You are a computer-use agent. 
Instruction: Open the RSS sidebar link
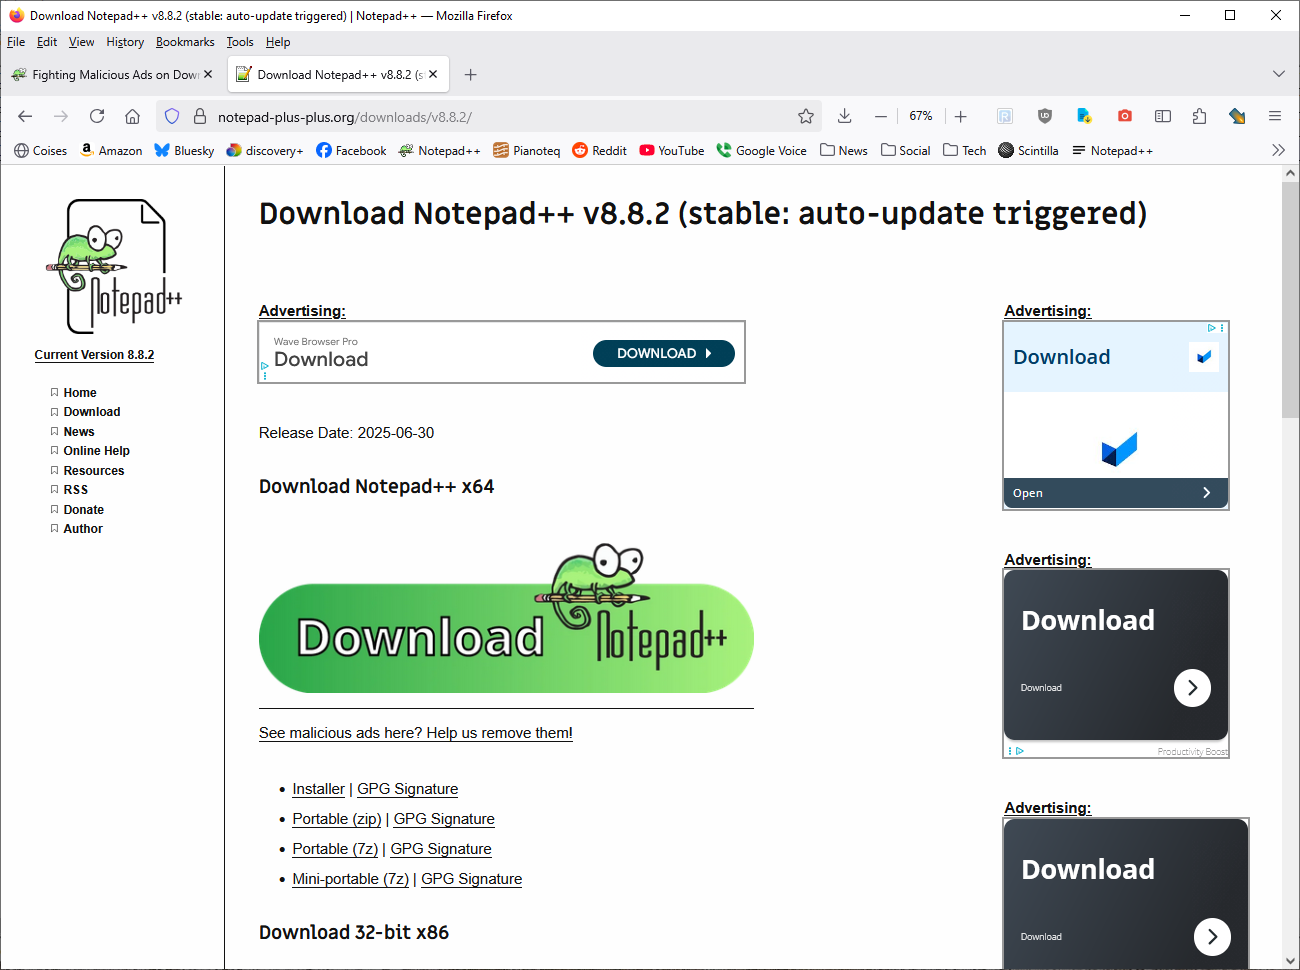coord(76,490)
